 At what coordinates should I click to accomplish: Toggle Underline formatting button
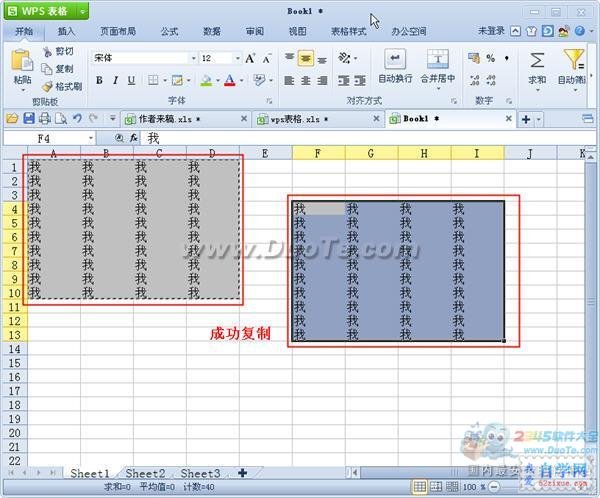[x=131, y=80]
